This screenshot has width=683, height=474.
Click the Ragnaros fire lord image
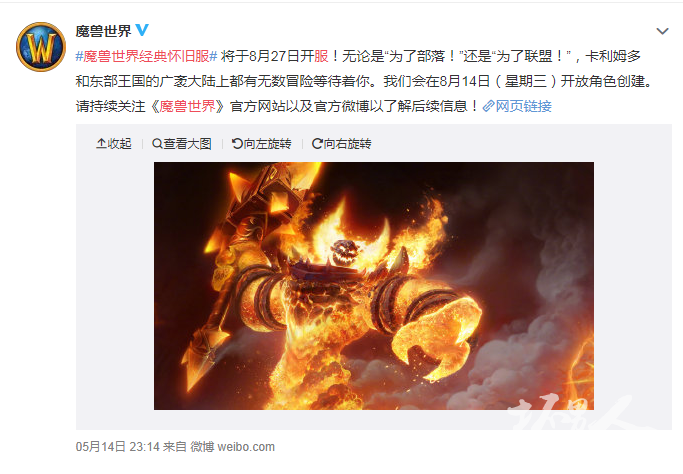(374, 286)
